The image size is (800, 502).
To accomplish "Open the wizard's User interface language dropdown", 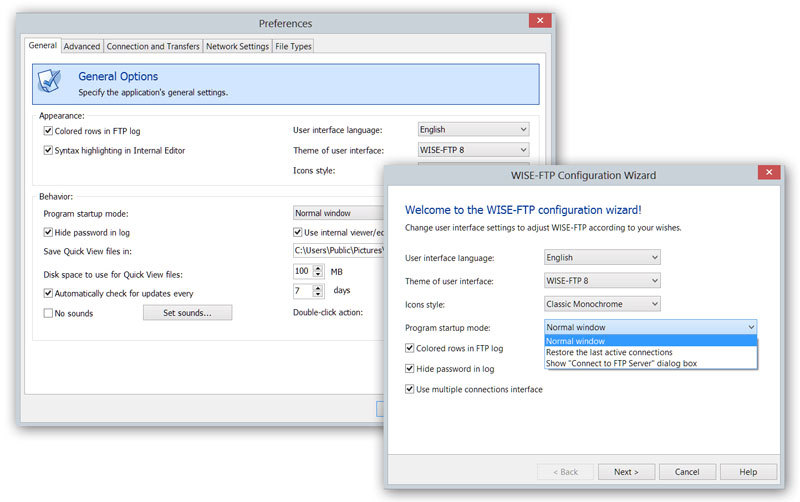I will point(602,257).
